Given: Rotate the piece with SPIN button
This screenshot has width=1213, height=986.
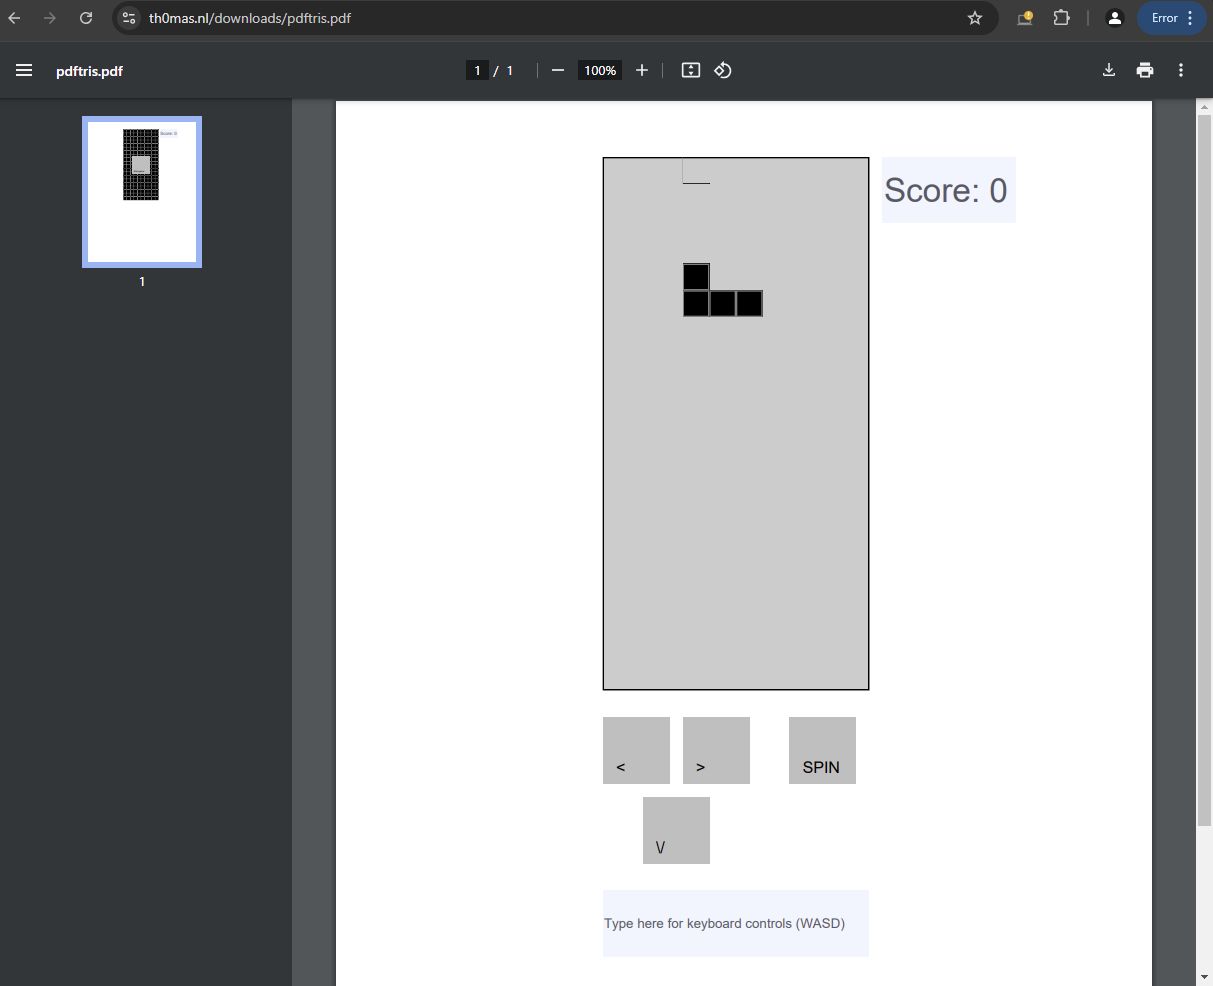Looking at the screenshot, I should click(822, 750).
